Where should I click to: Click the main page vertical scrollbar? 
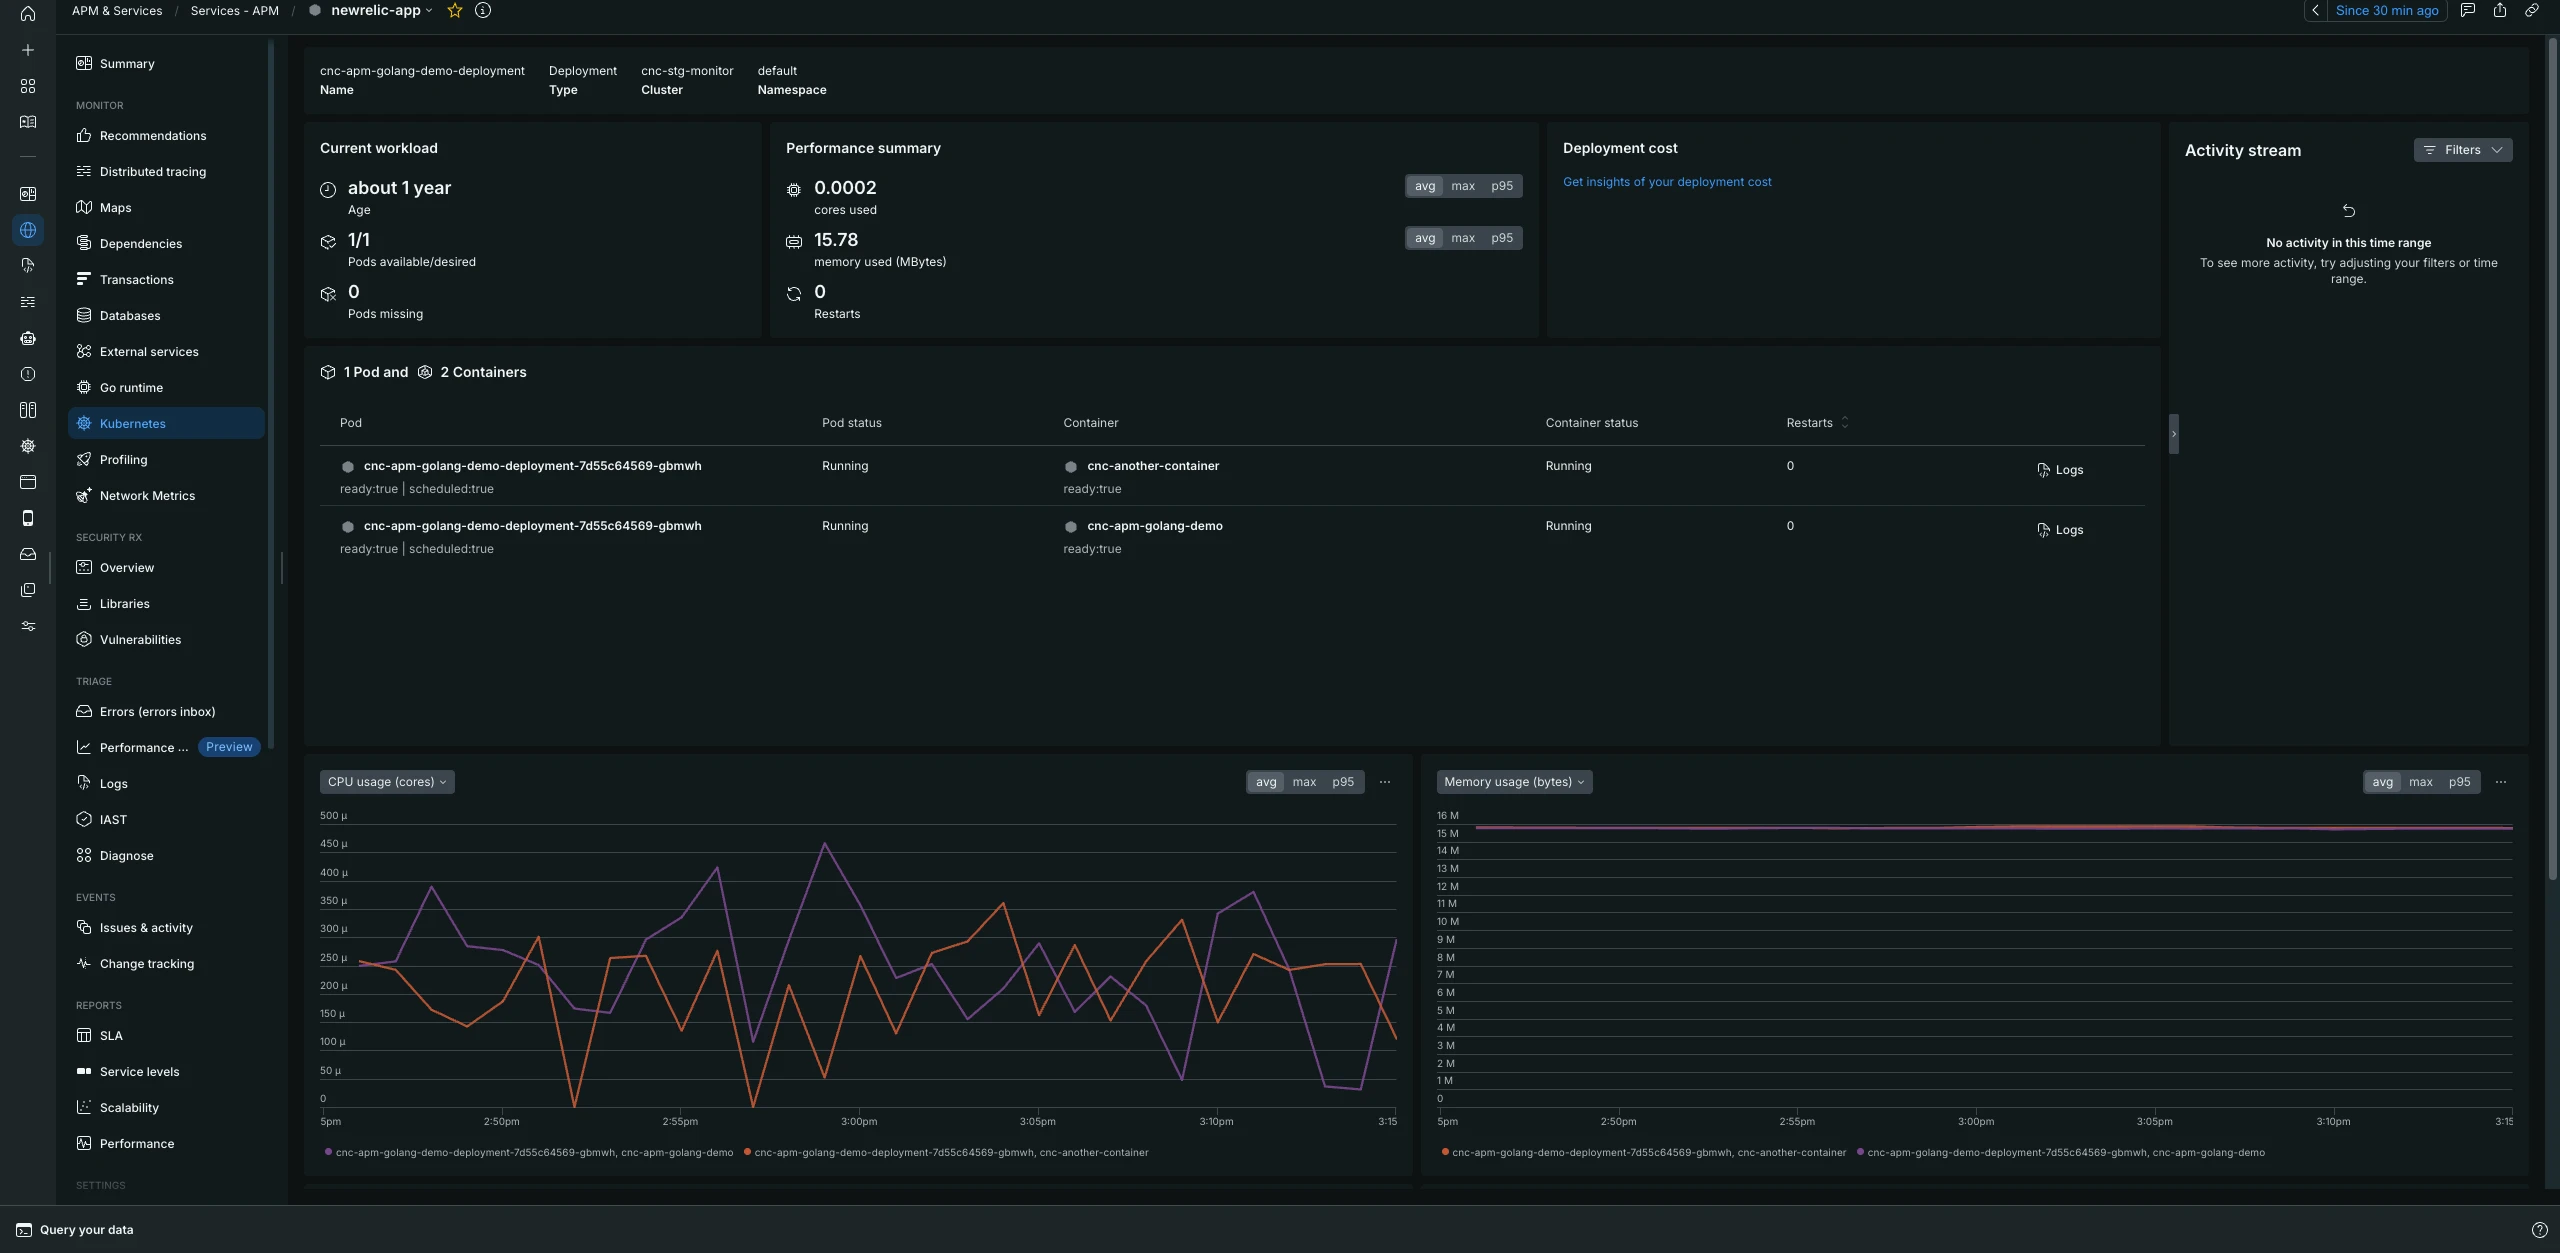coord(2552,460)
